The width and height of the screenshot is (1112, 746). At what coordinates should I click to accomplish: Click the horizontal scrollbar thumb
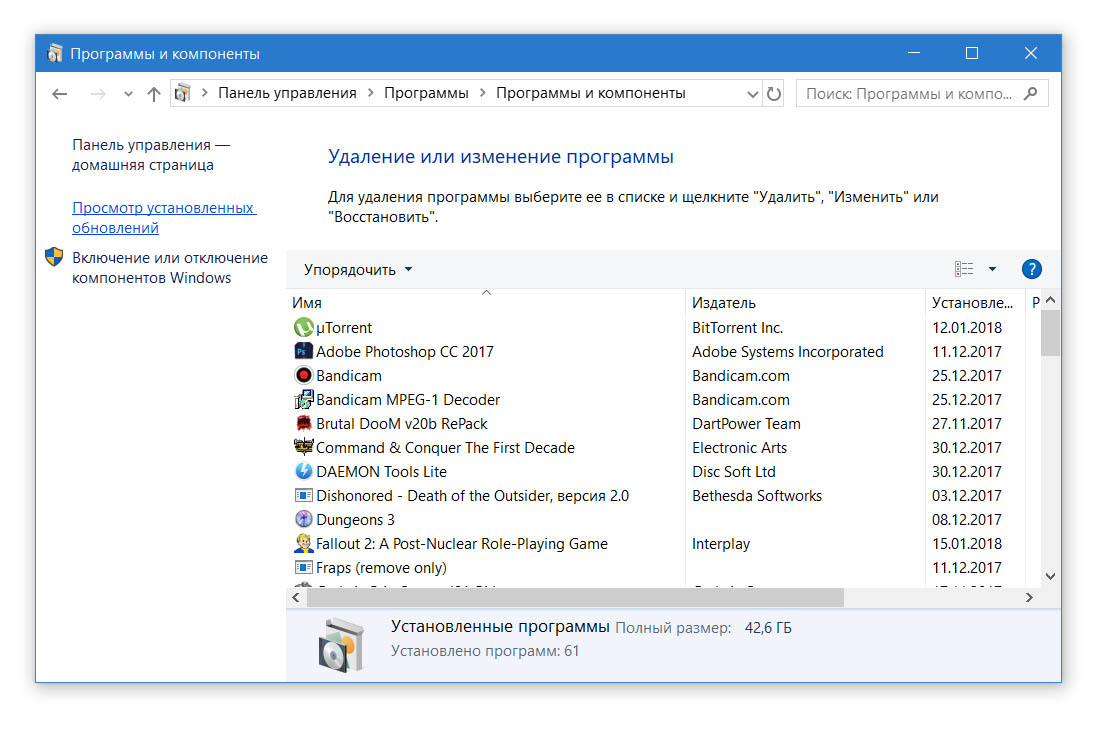tap(575, 598)
